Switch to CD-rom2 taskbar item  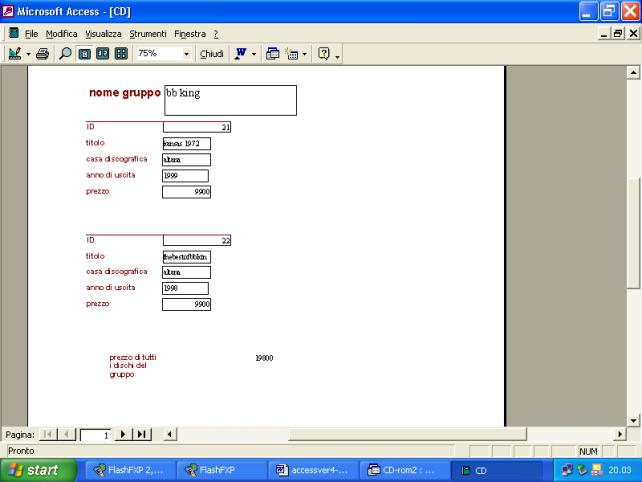click(x=405, y=470)
